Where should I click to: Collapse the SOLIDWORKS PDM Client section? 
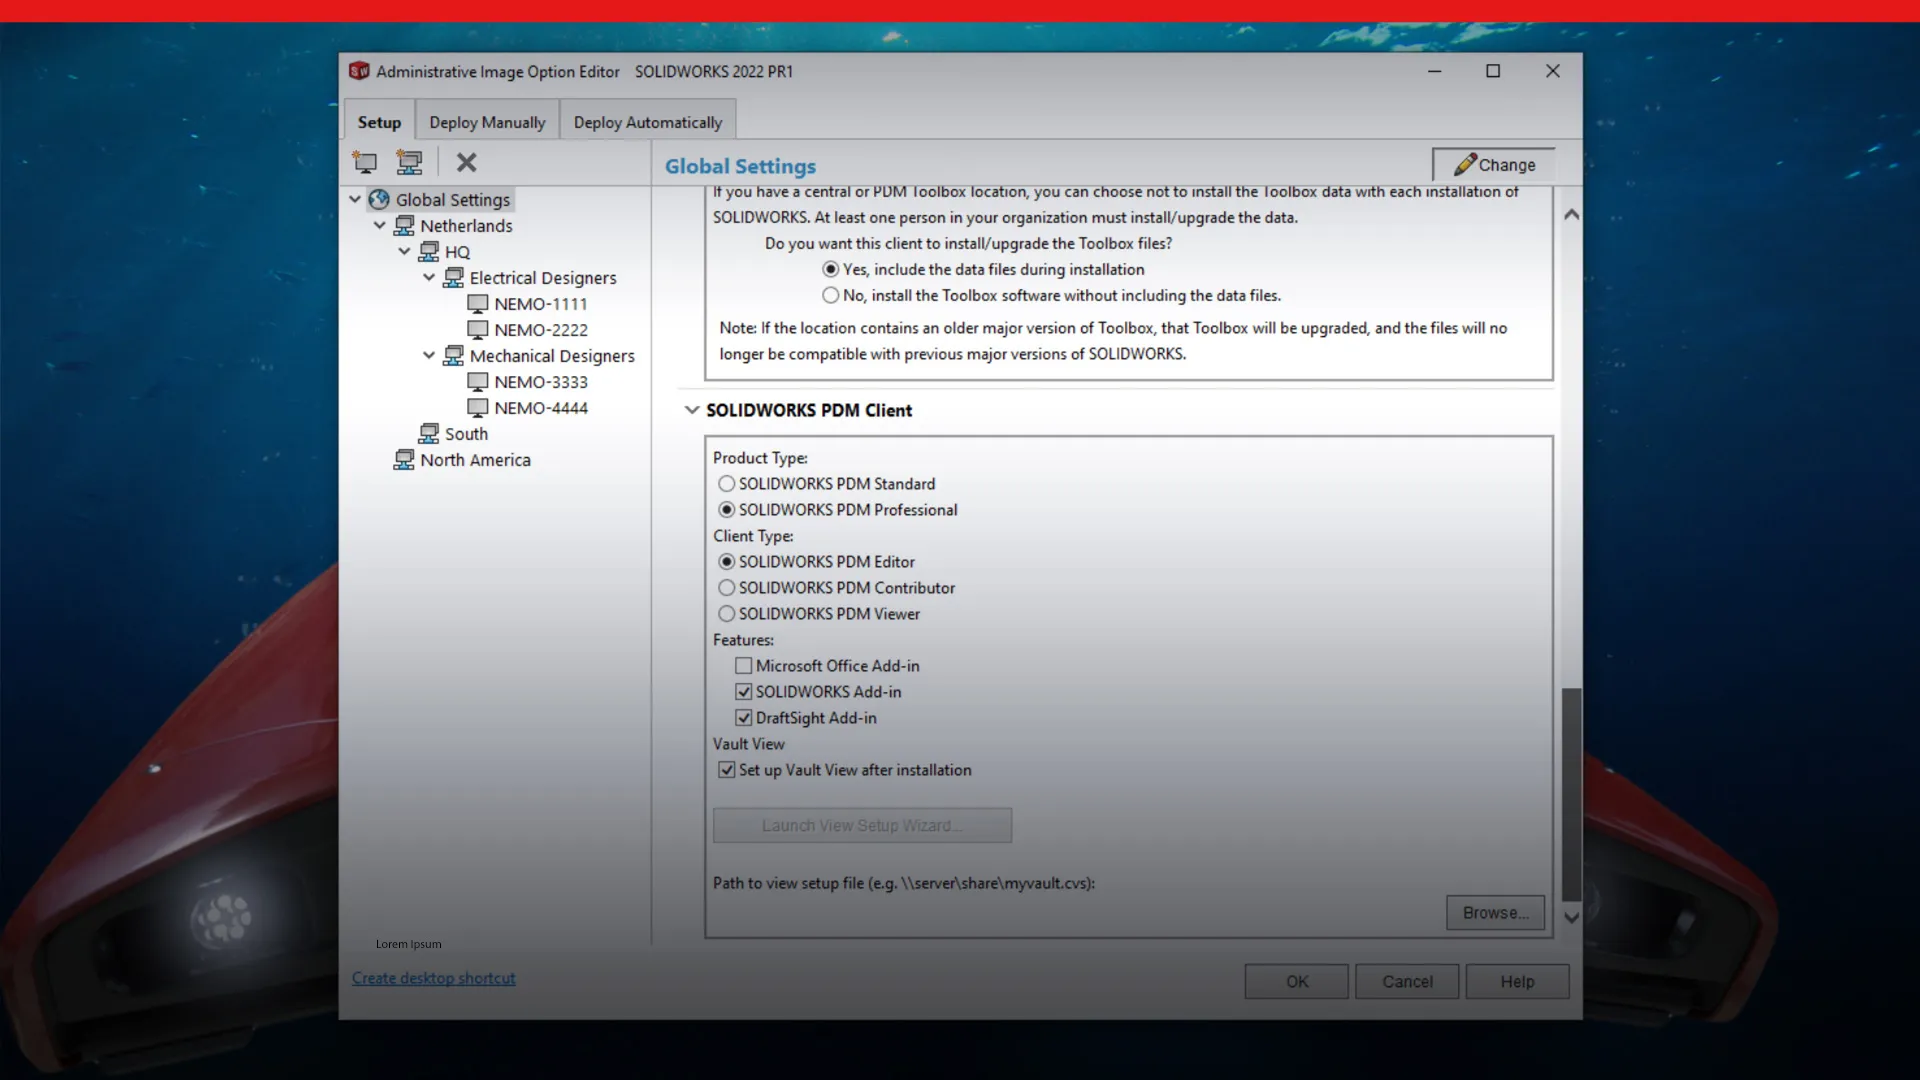[x=692, y=409]
